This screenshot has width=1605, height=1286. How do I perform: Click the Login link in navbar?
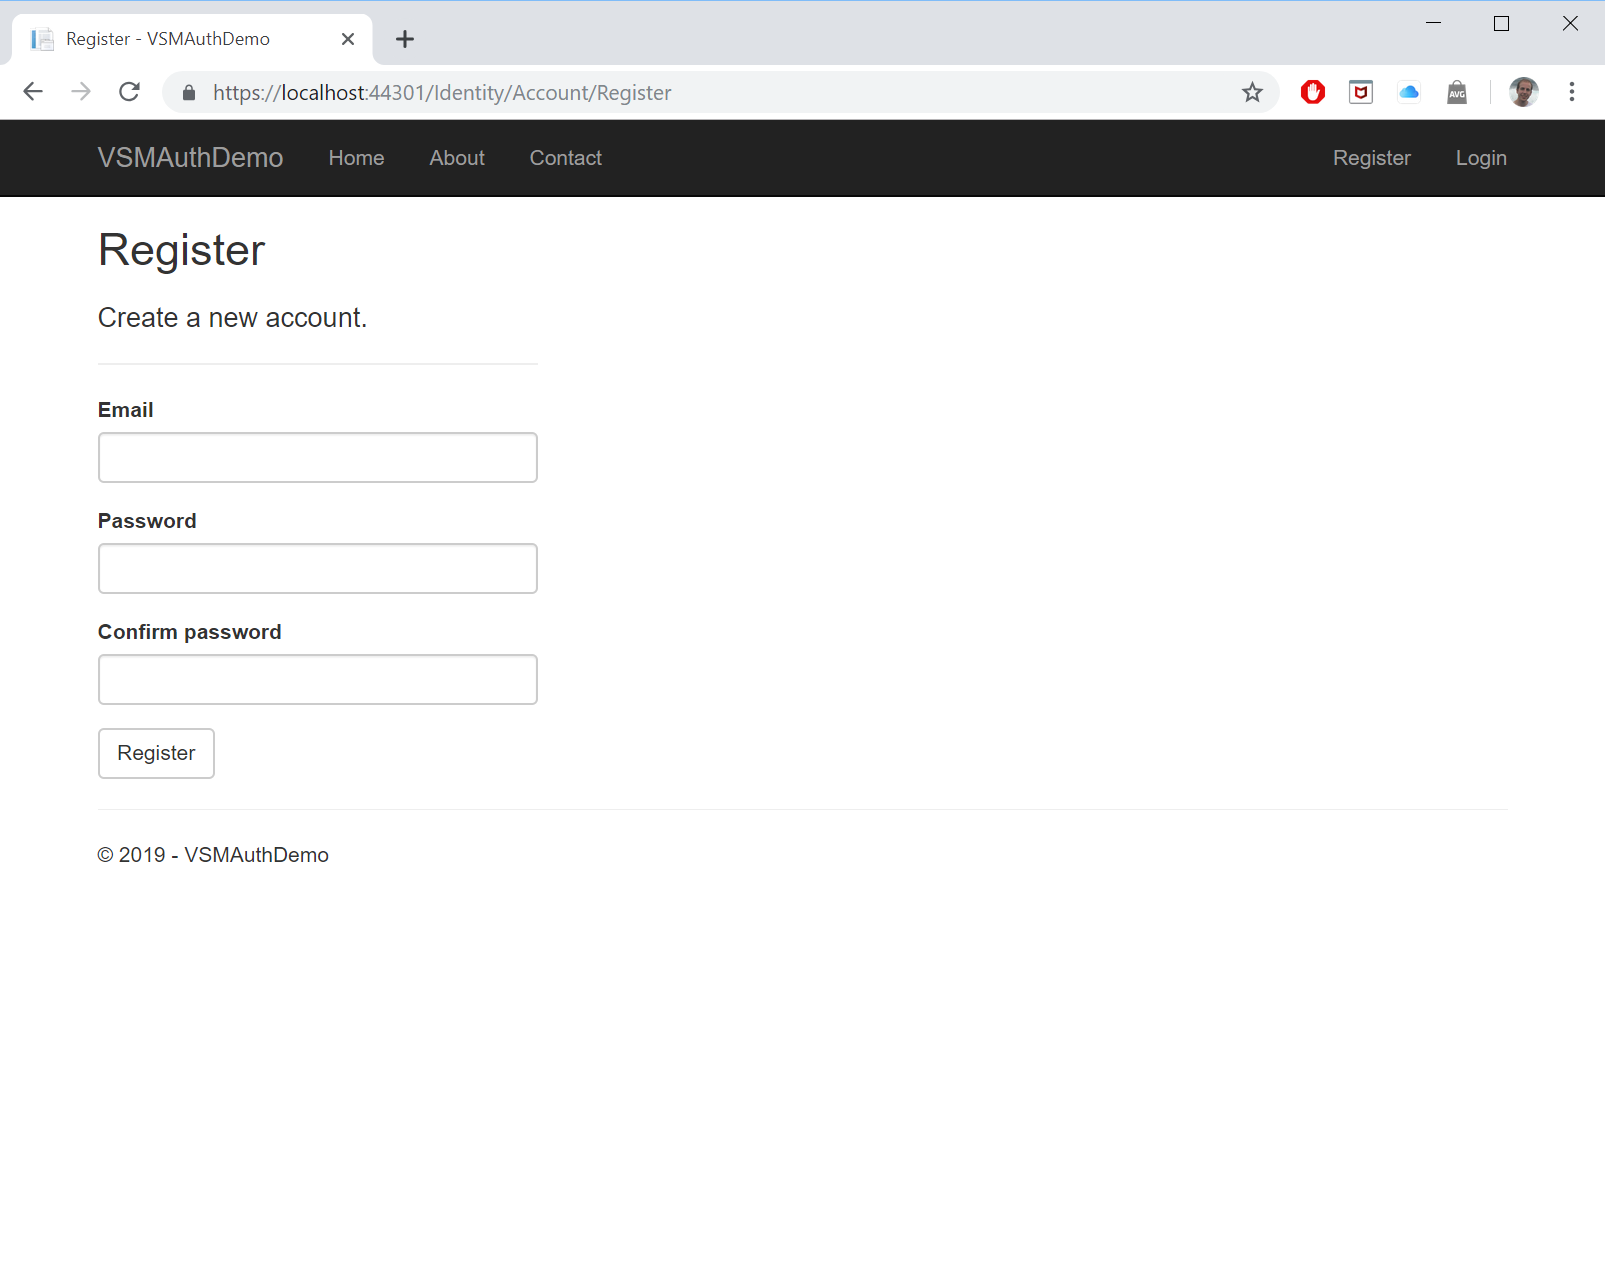1480,158
